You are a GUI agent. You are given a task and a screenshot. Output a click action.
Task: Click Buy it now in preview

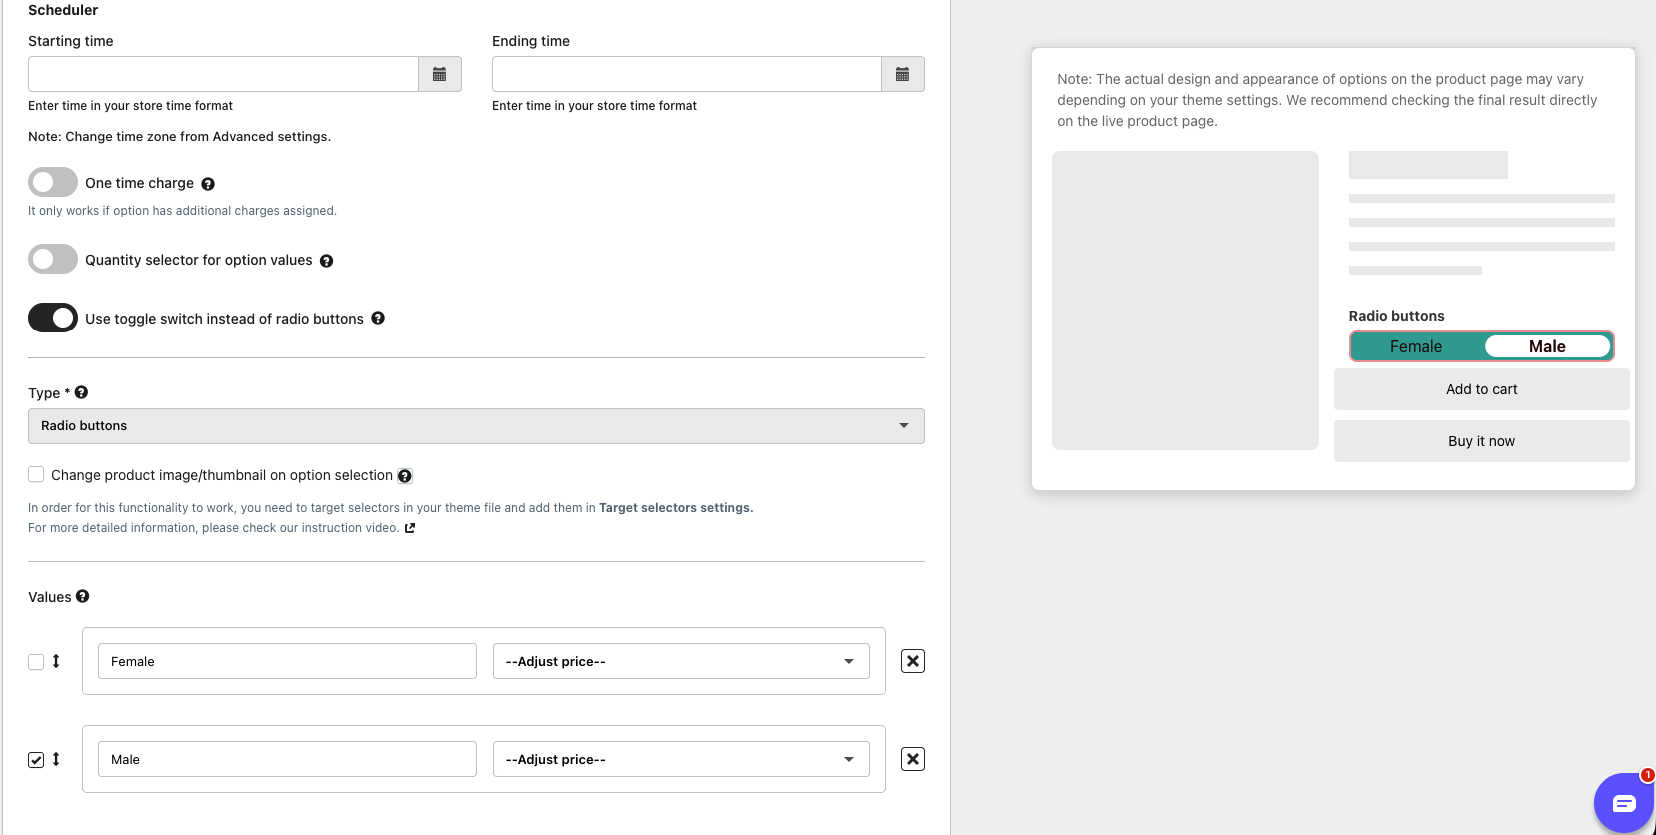point(1482,441)
